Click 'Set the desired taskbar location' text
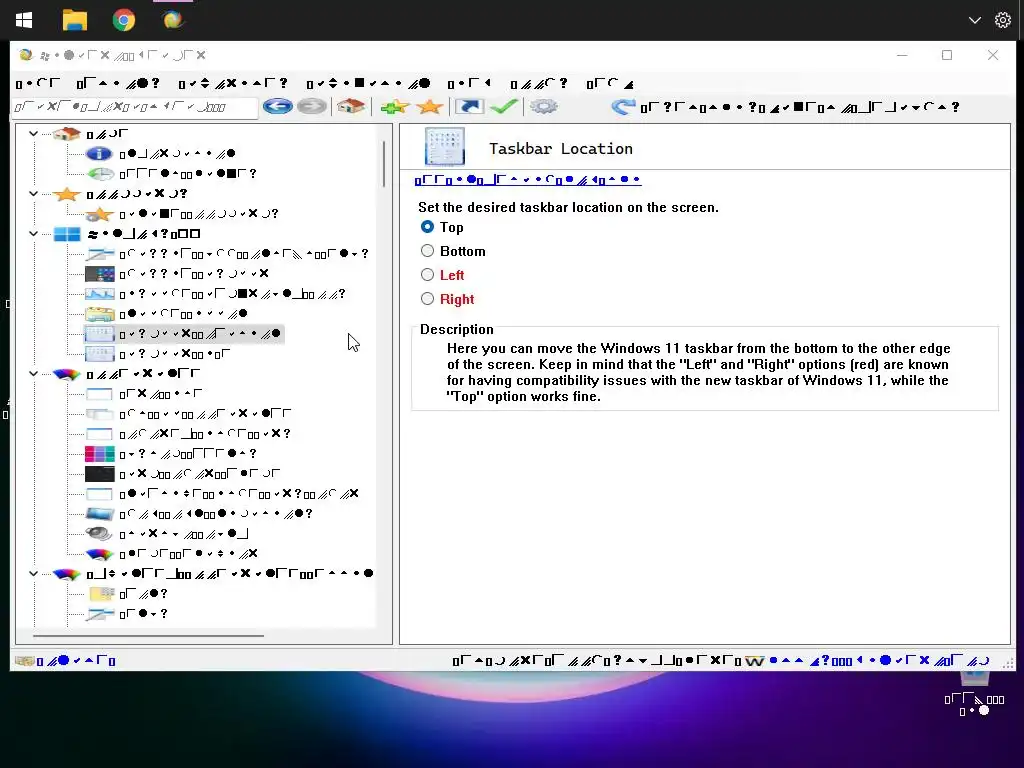Image resolution: width=1024 pixels, height=768 pixels. [568, 208]
